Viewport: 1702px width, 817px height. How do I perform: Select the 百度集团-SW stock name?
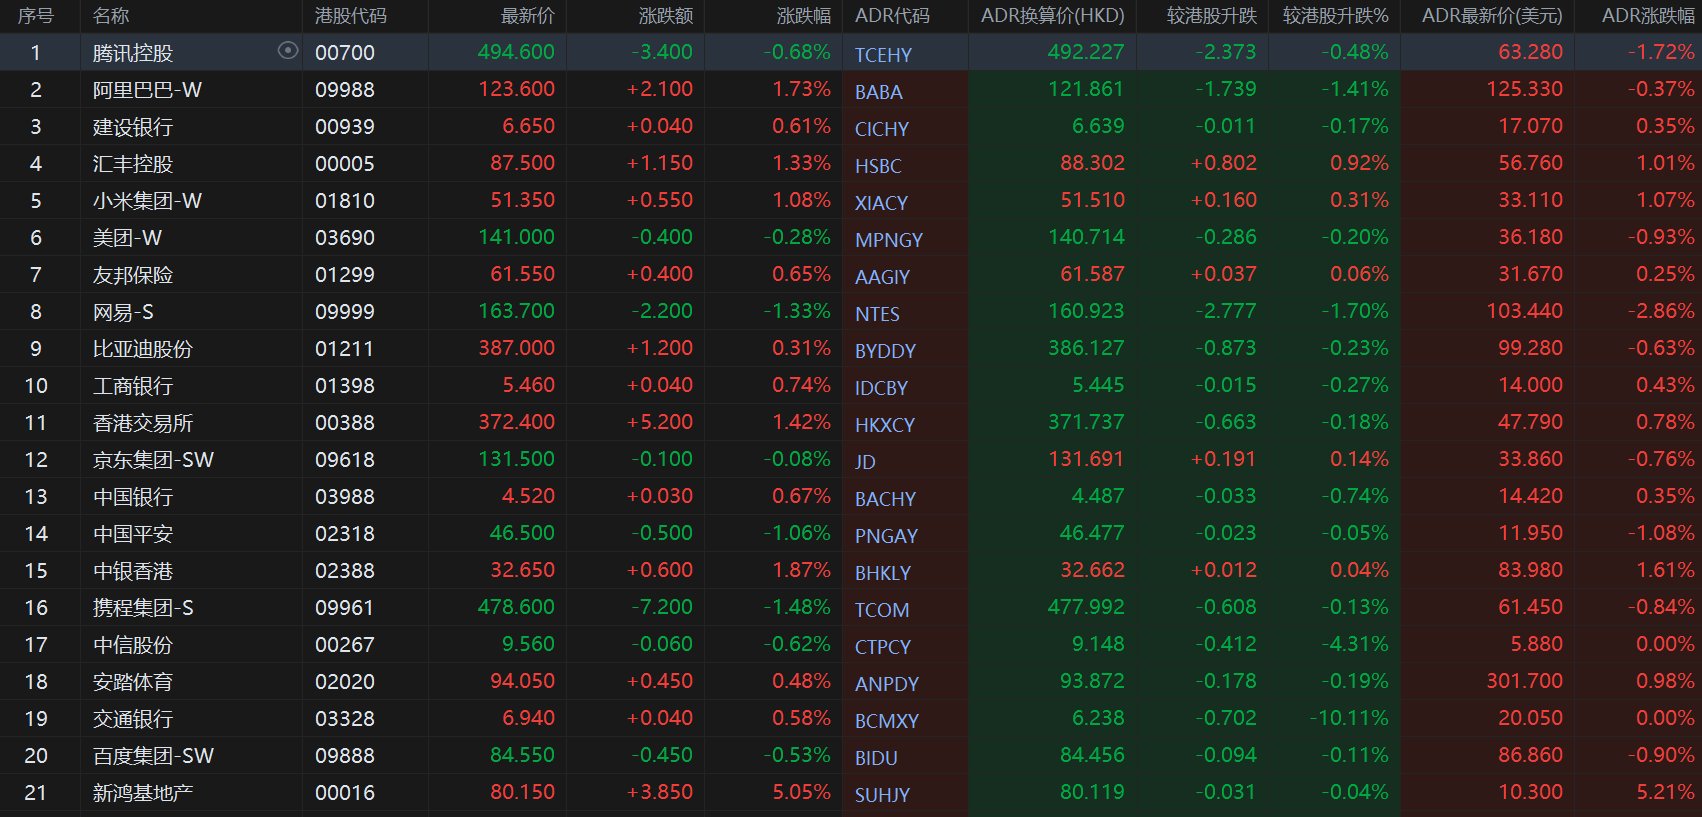pos(153,756)
